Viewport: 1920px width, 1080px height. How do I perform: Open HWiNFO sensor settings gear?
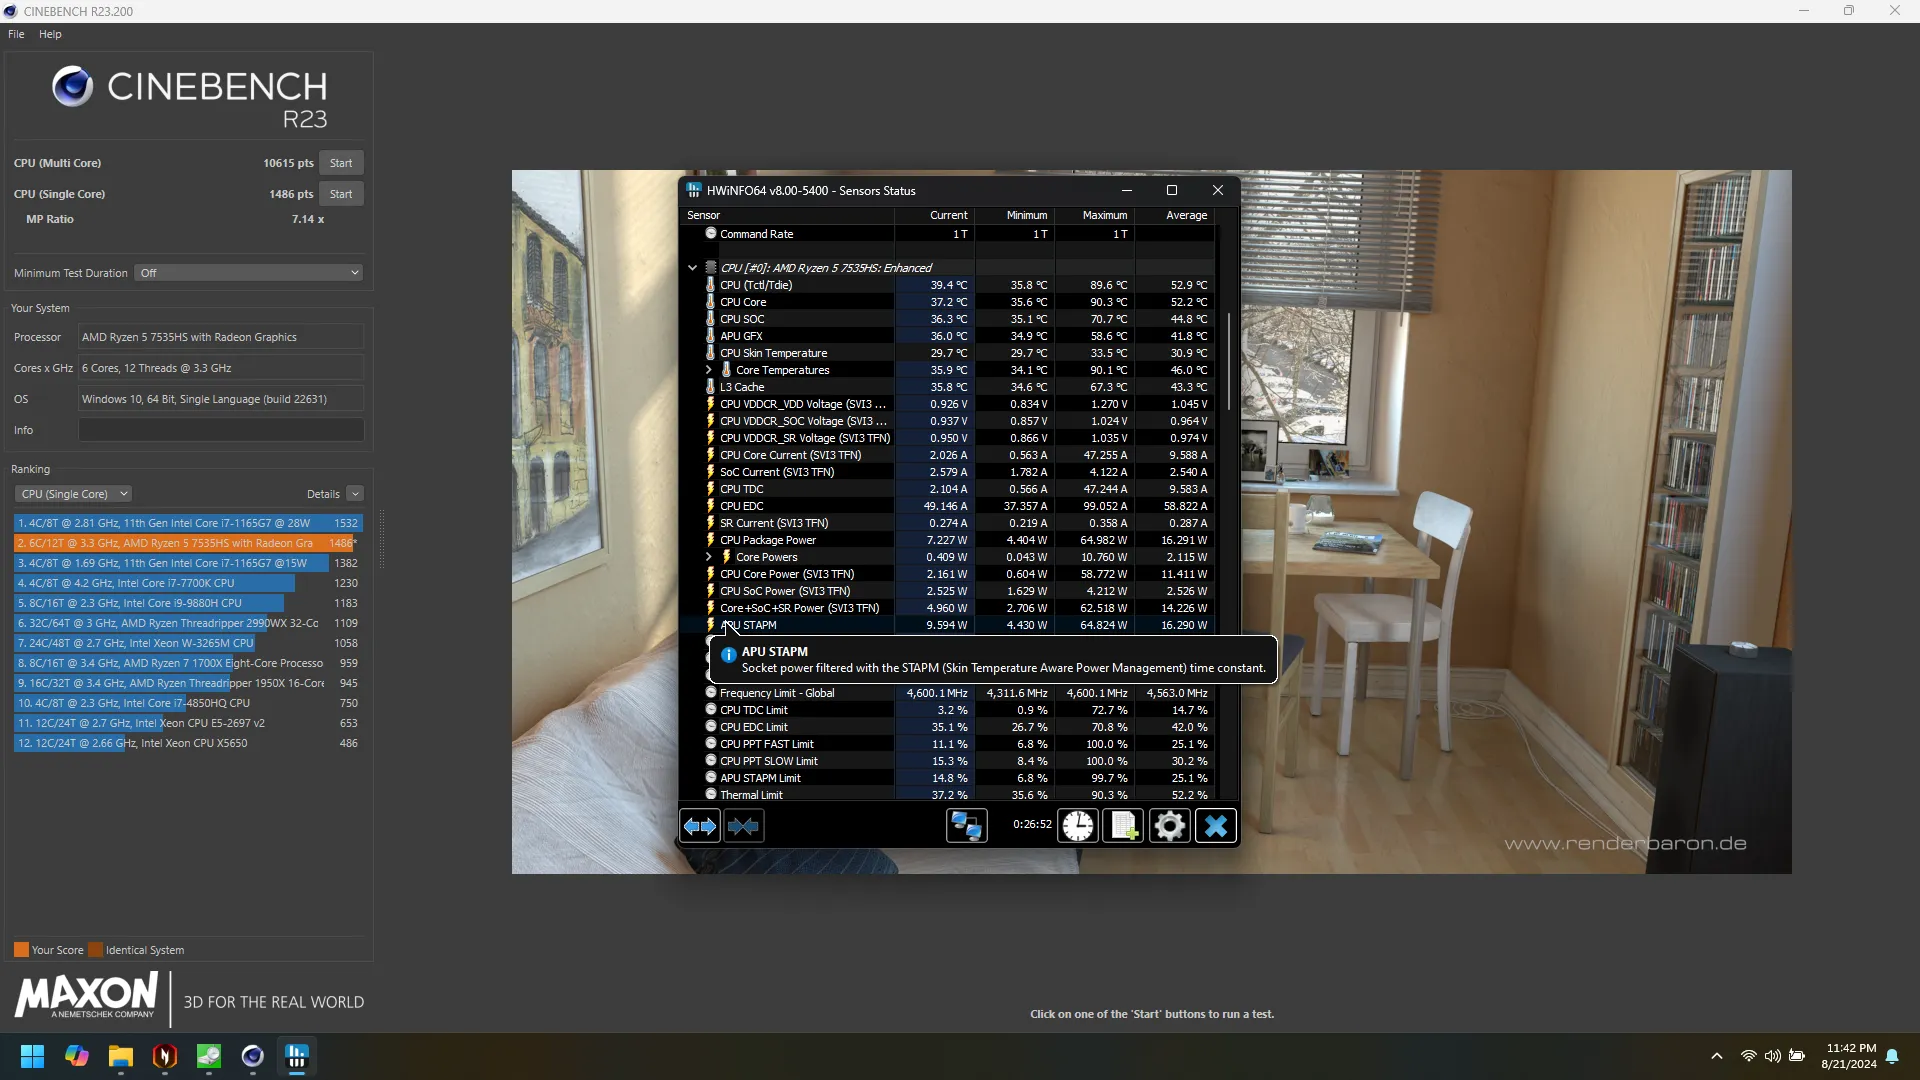[1170, 826]
